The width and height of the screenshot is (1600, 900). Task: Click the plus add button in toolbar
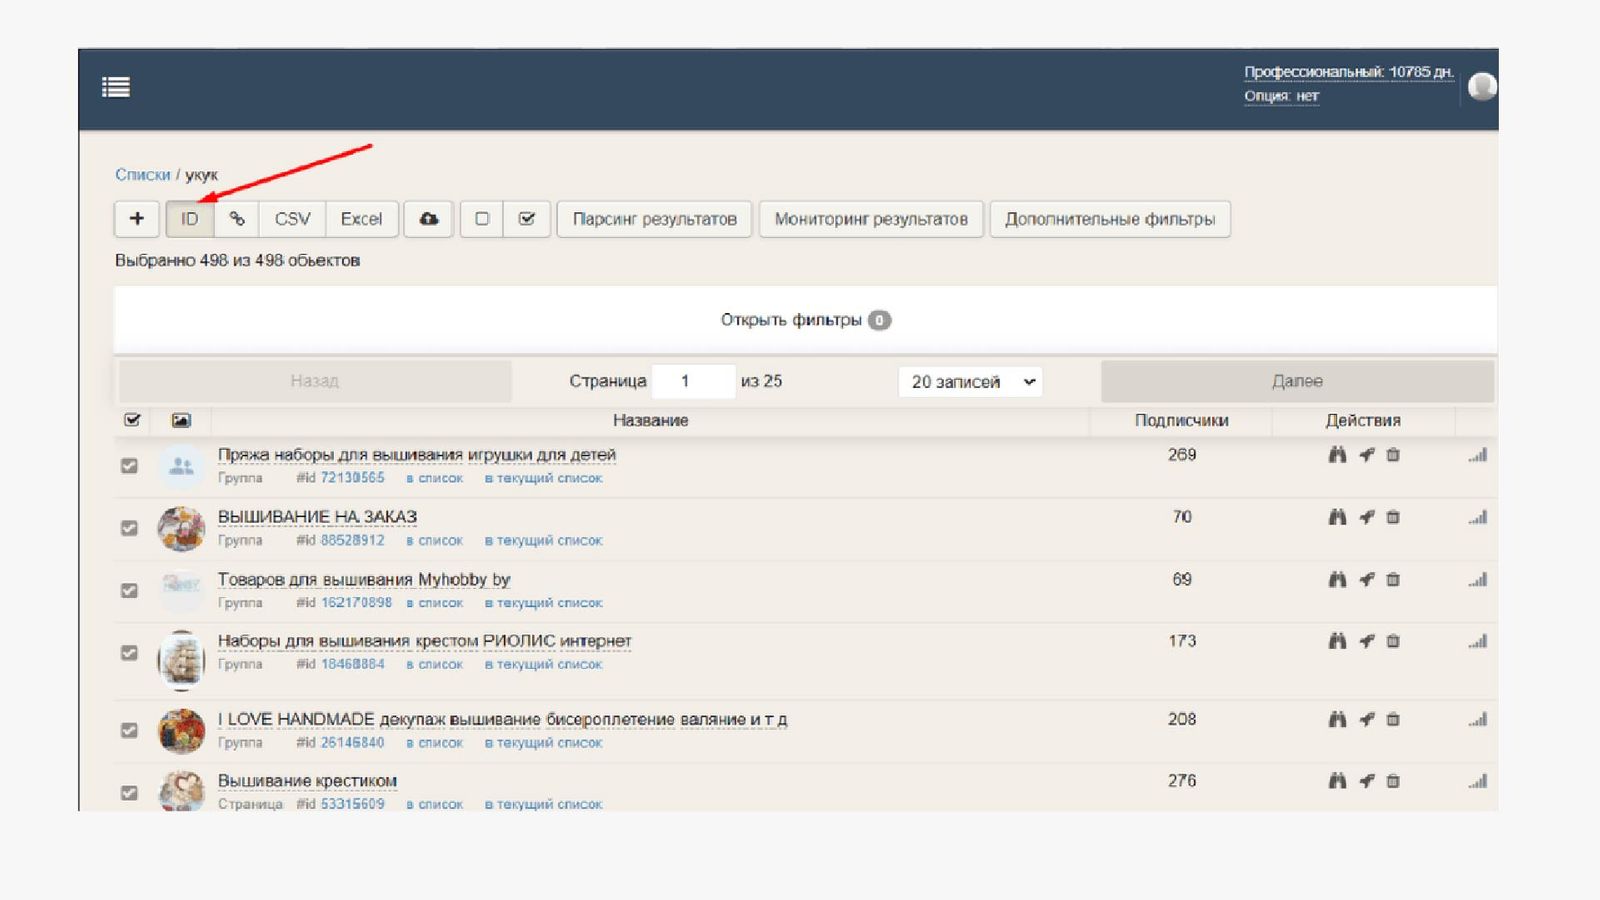(137, 219)
